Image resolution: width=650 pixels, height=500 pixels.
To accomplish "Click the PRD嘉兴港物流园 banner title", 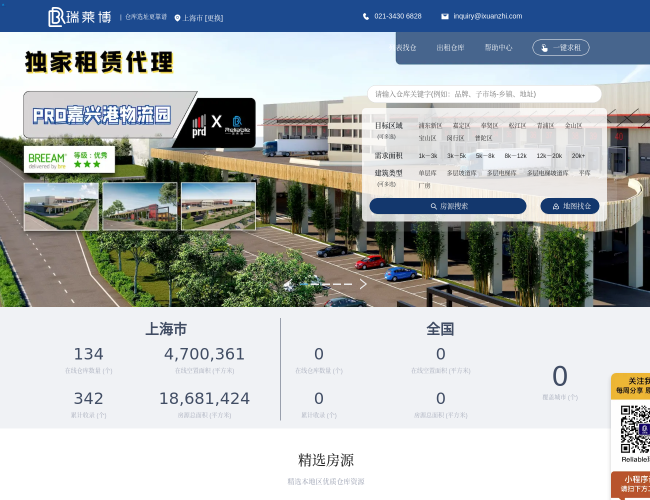I will pos(102,115).
